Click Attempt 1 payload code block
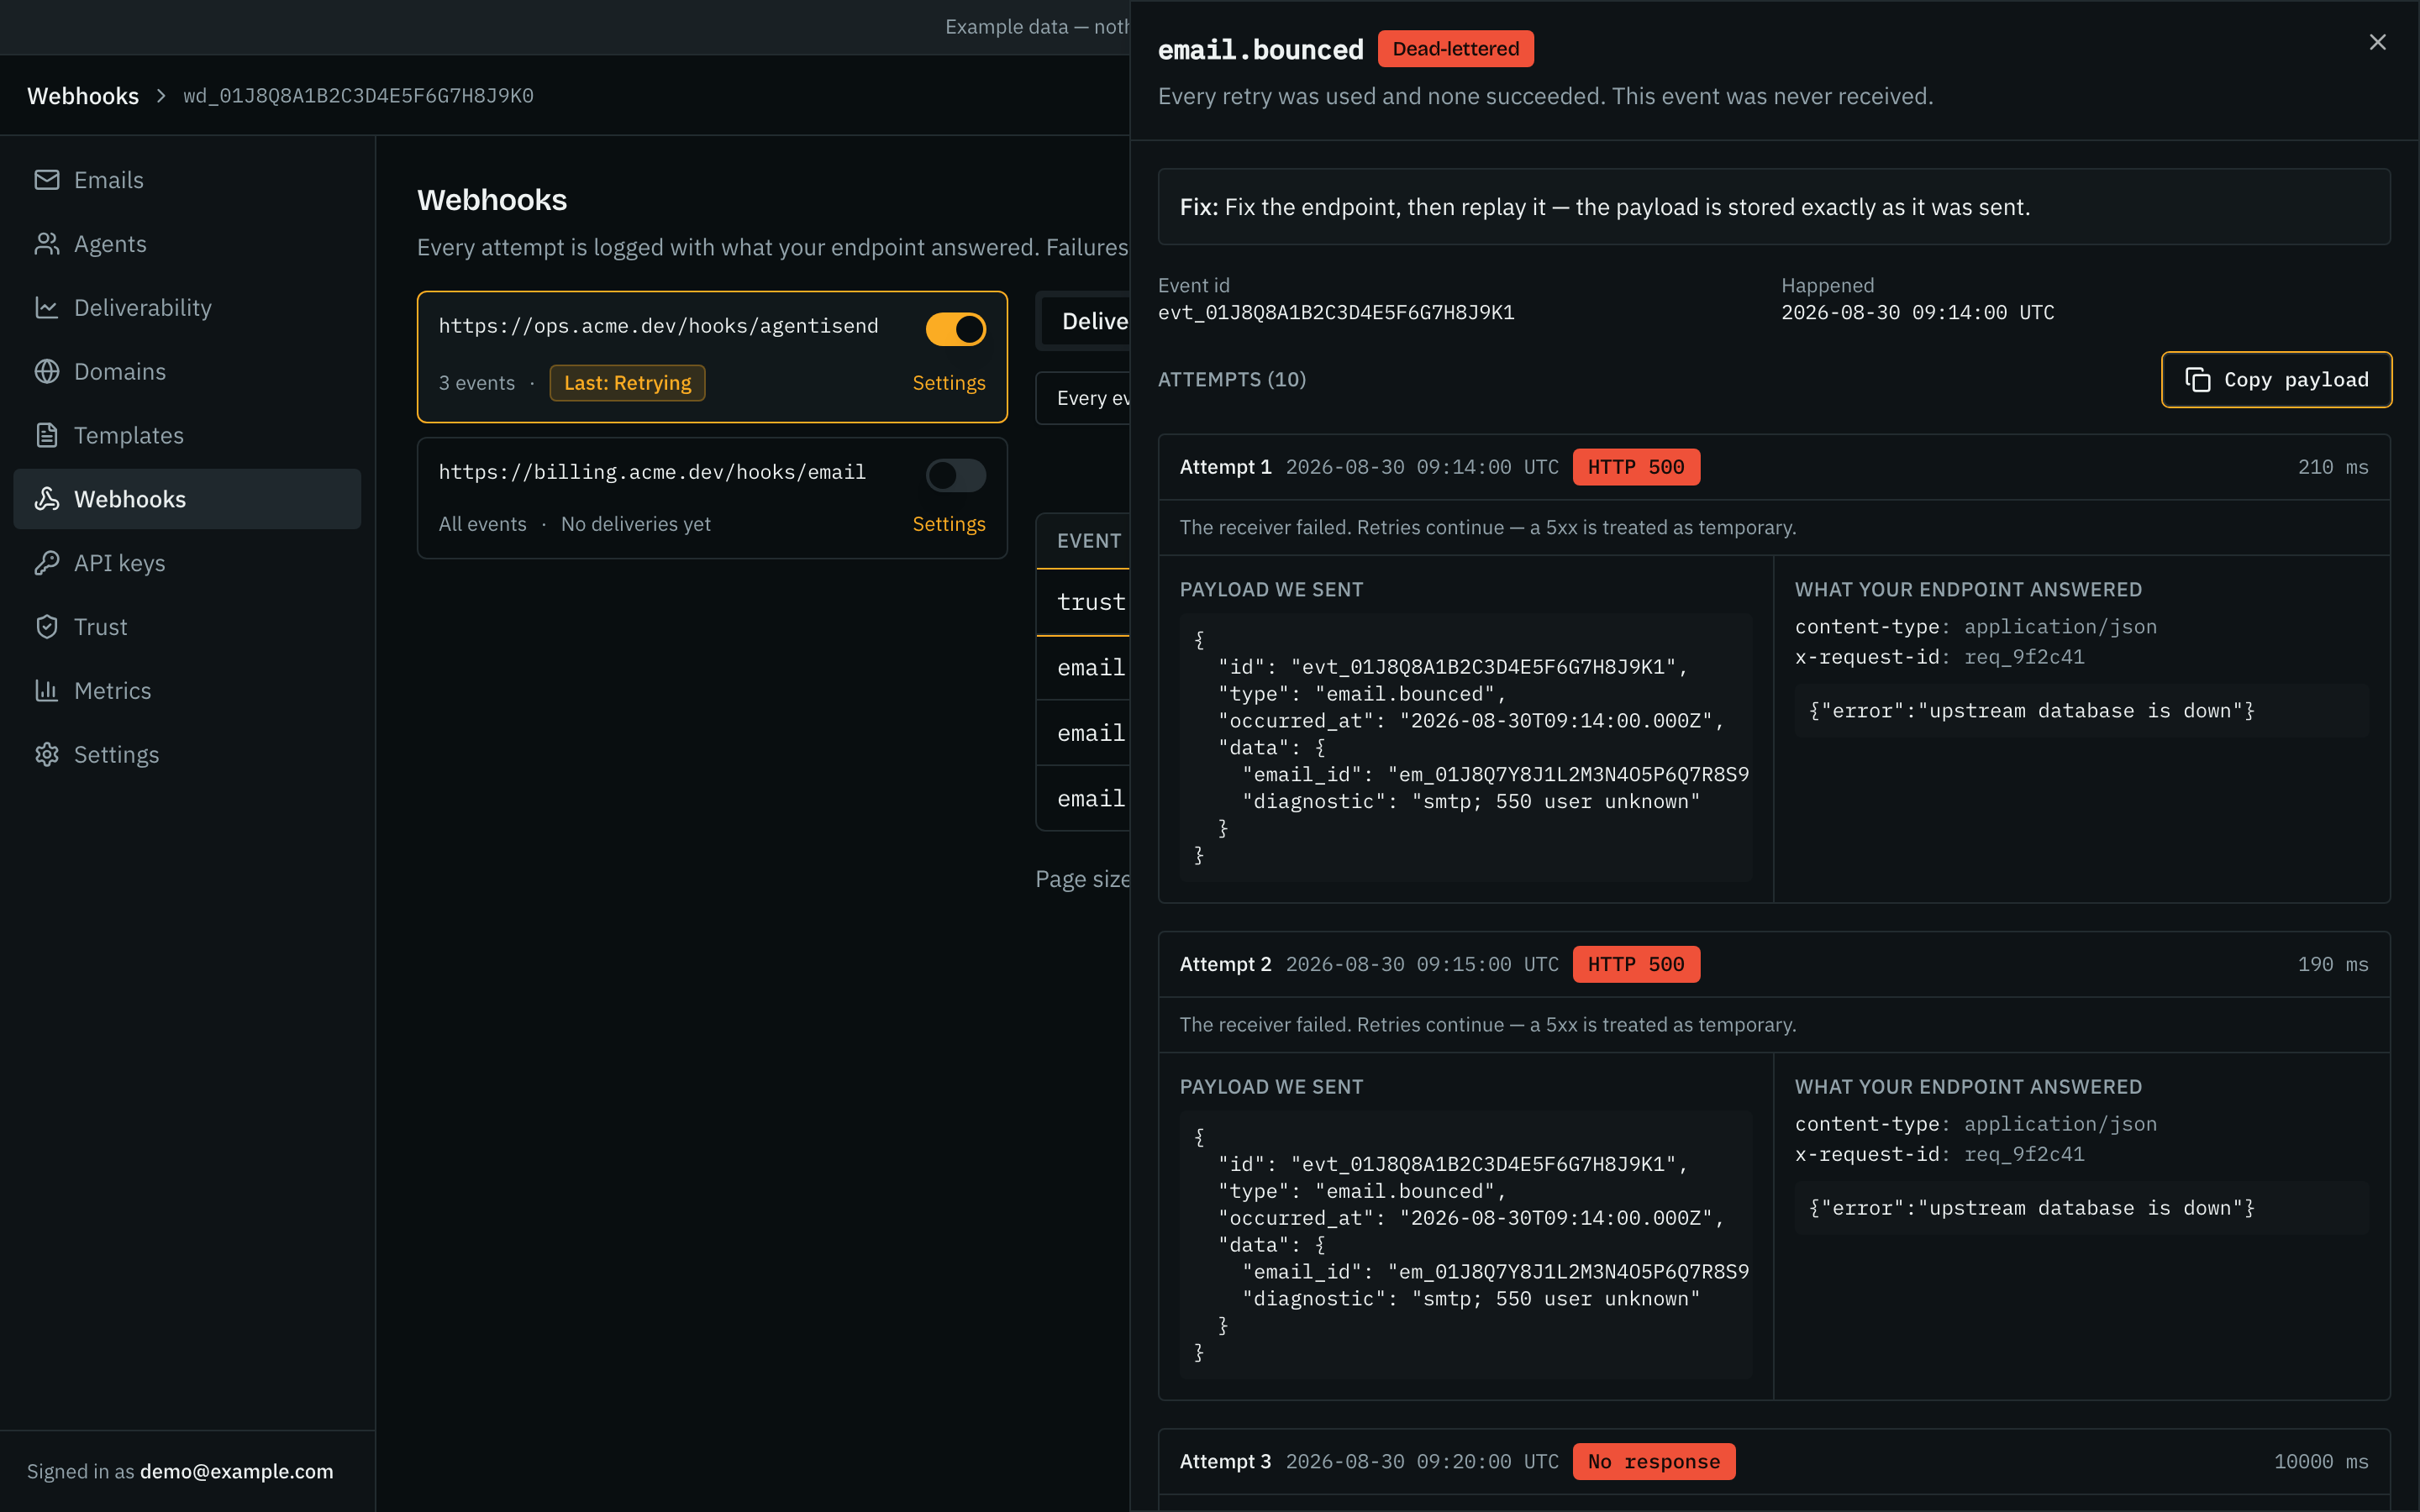 (x=1465, y=747)
